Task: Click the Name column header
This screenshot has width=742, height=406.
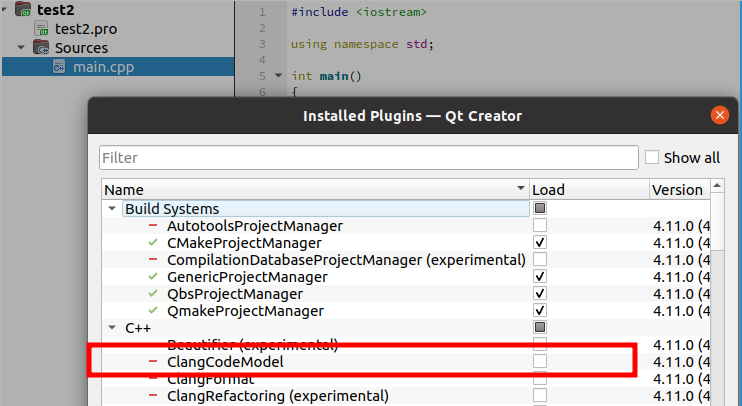Action: [315, 189]
